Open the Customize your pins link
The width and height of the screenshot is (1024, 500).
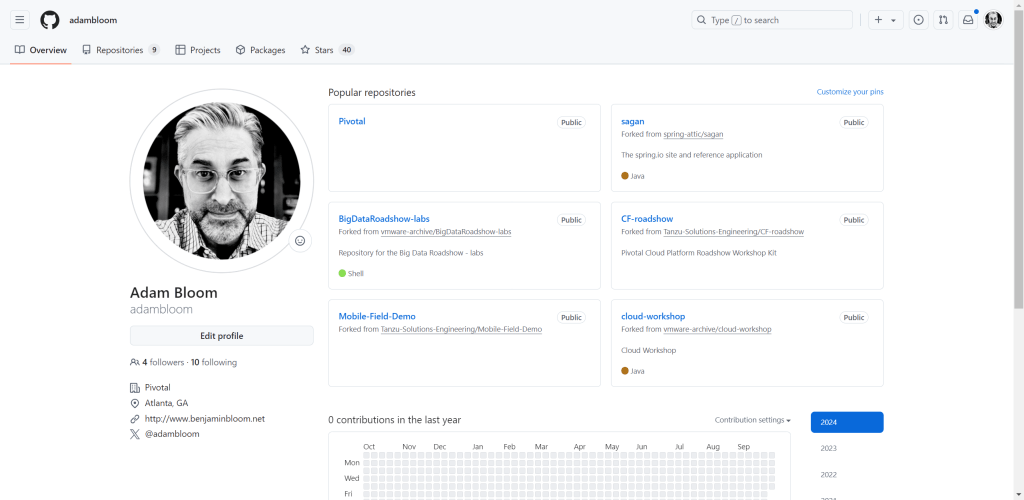pyautogui.click(x=849, y=92)
